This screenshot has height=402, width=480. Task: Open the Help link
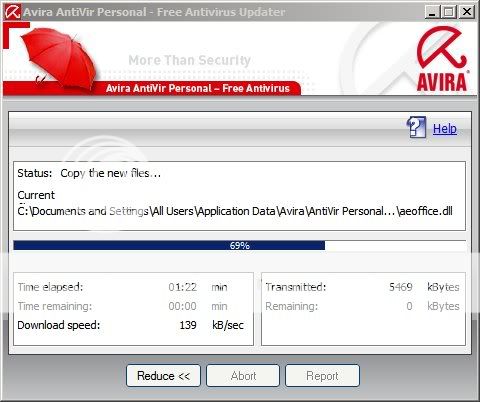click(x=445, y=129)
